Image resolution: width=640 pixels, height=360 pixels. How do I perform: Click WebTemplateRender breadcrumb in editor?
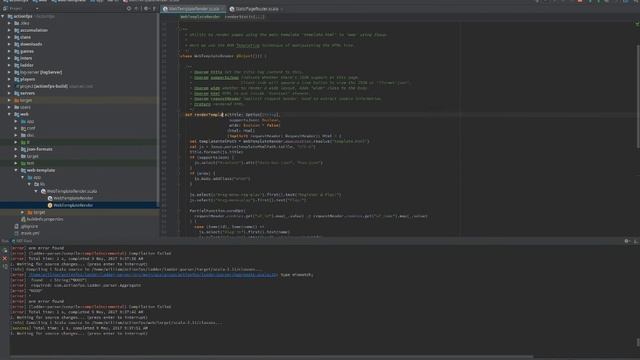tap(200, 17)
